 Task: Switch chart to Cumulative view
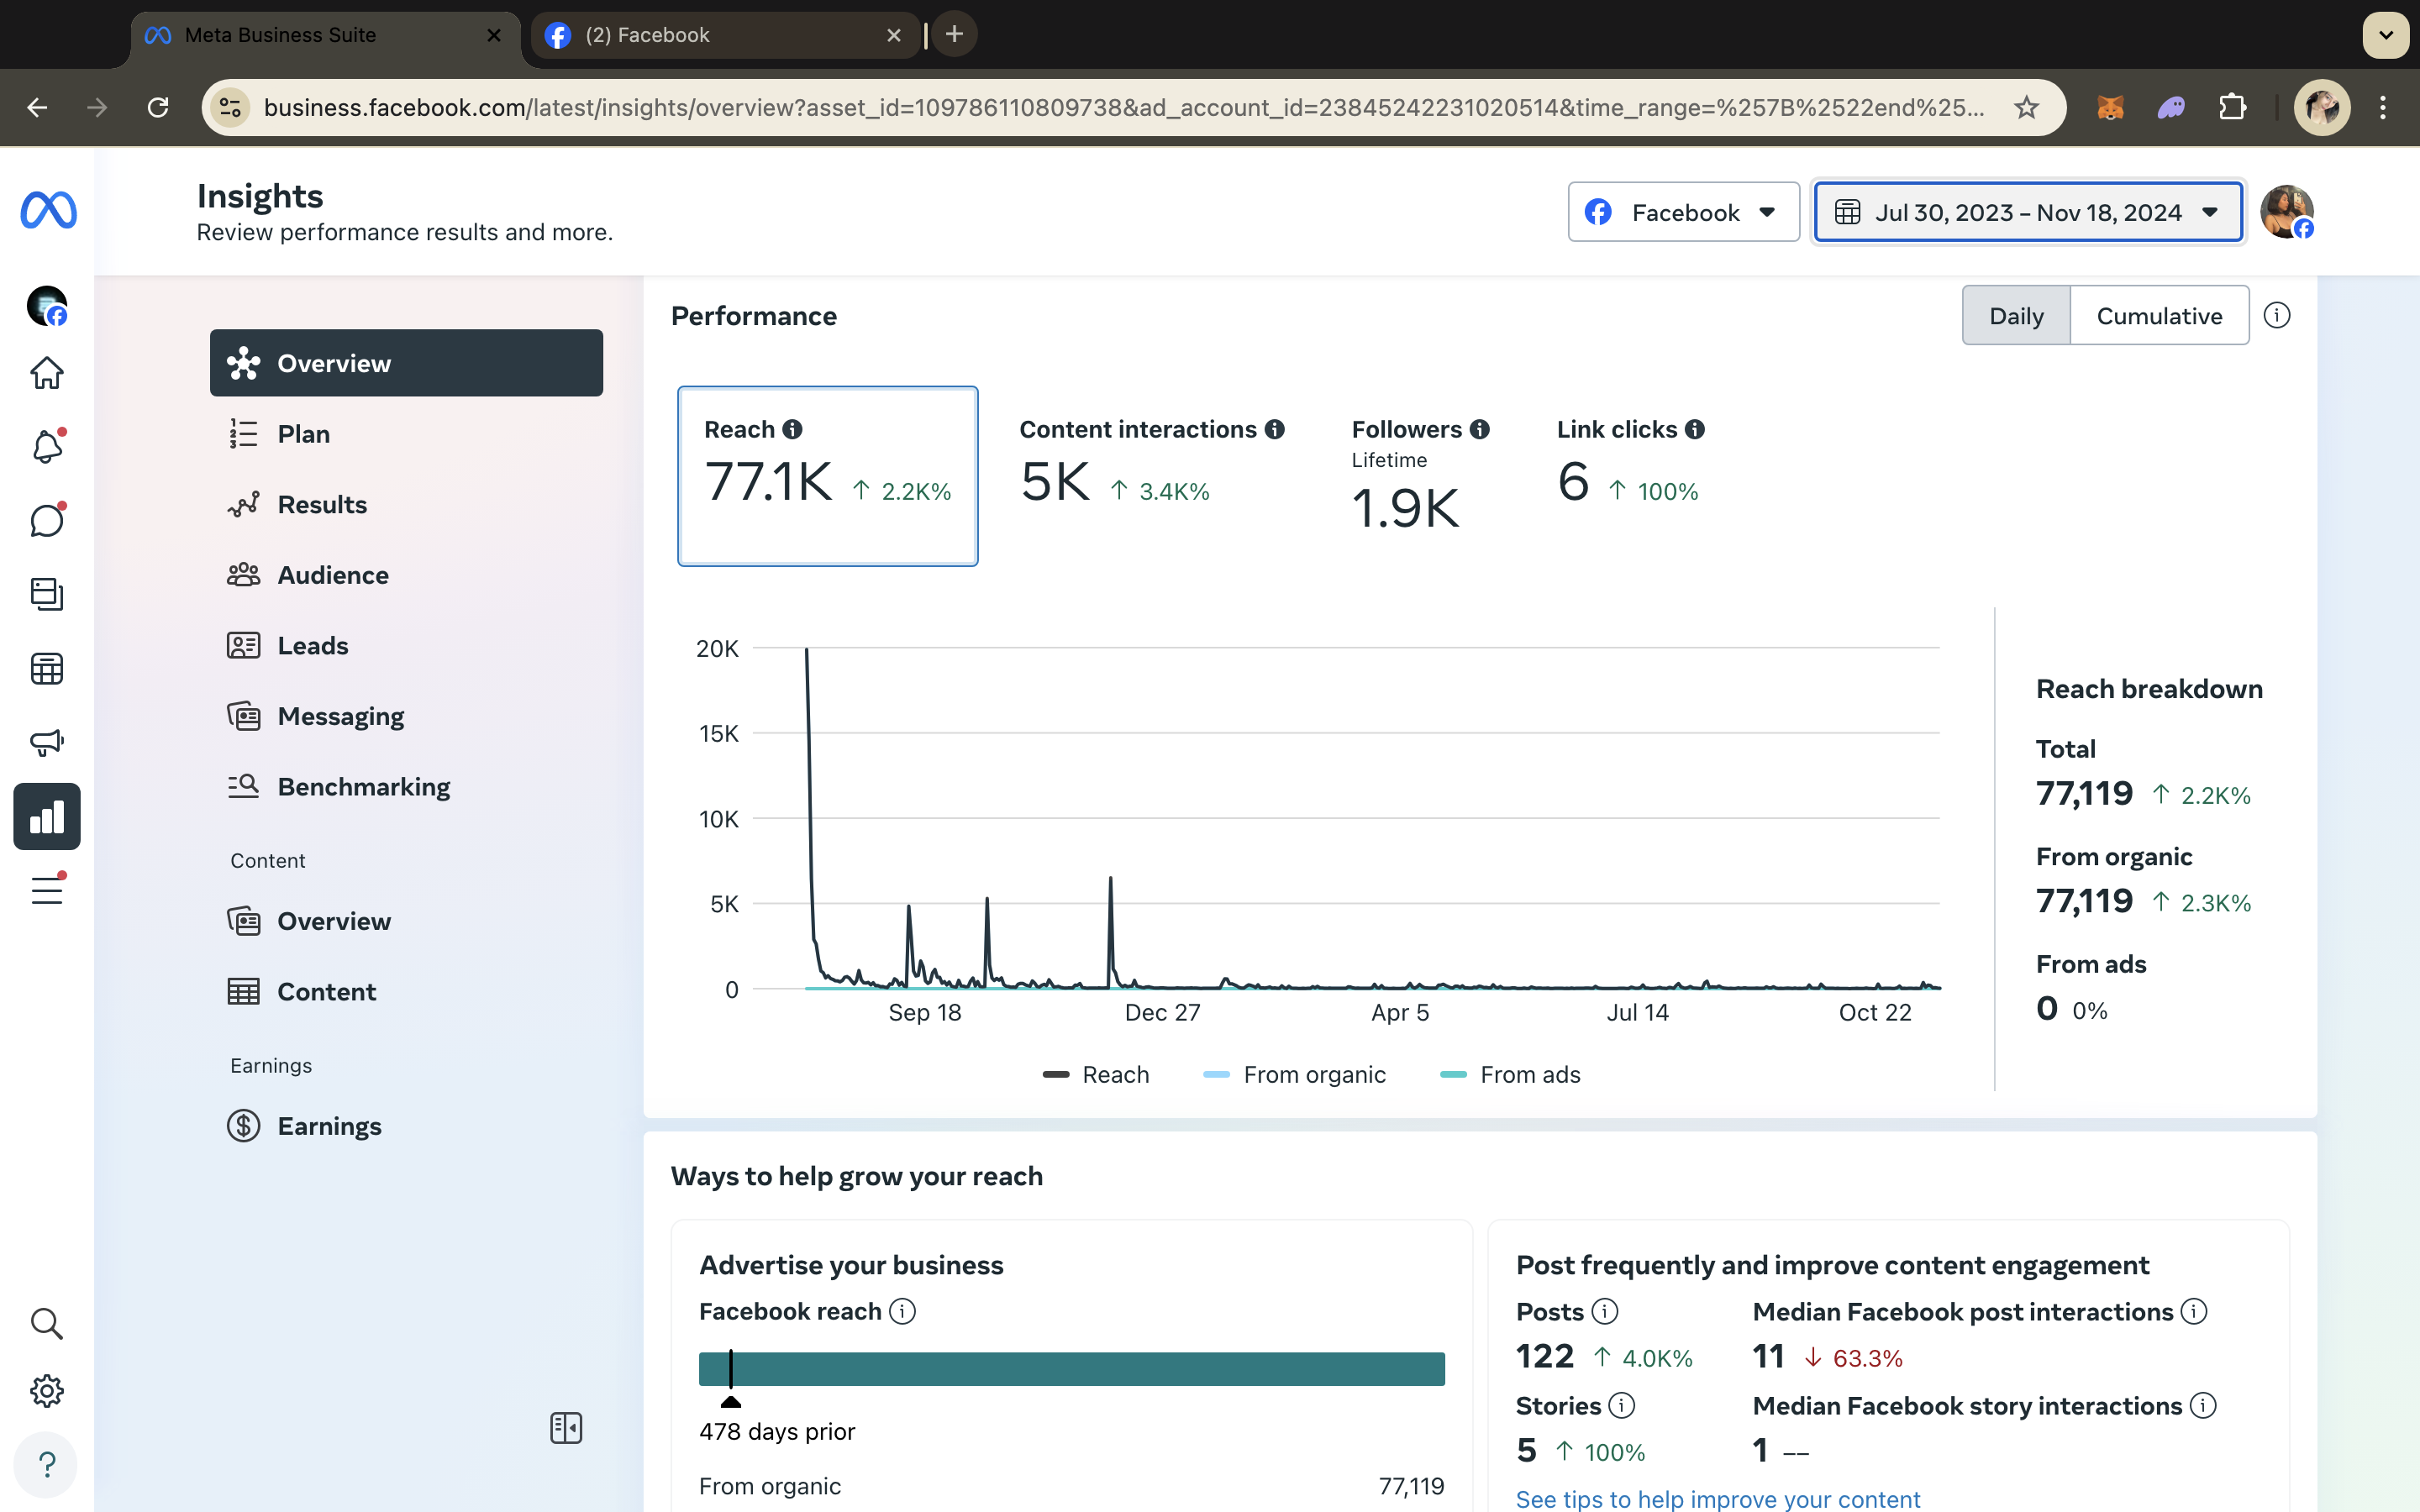2159,316
